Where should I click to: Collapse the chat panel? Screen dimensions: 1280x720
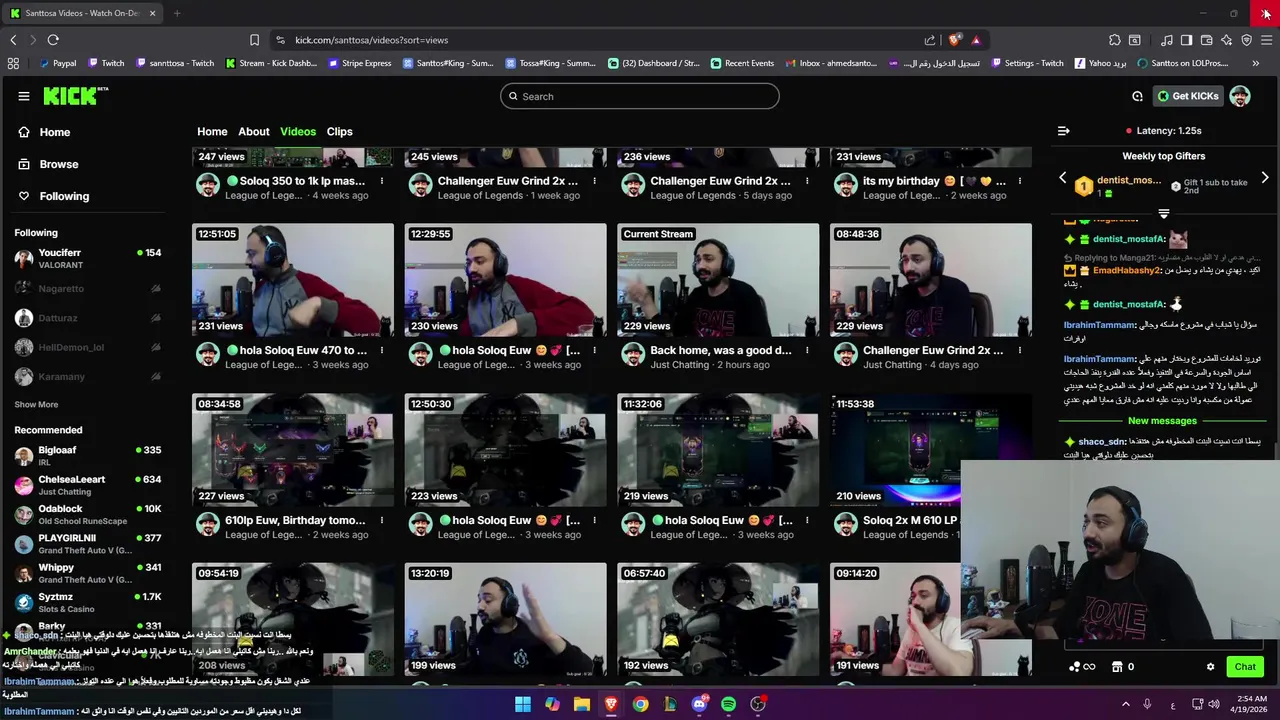pyautogui.click(x=1063, y=131)
